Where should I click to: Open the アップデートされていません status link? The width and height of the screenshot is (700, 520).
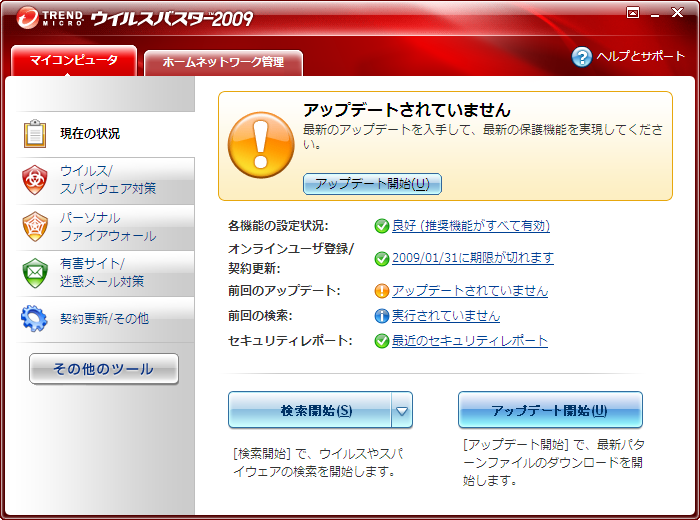470,291
